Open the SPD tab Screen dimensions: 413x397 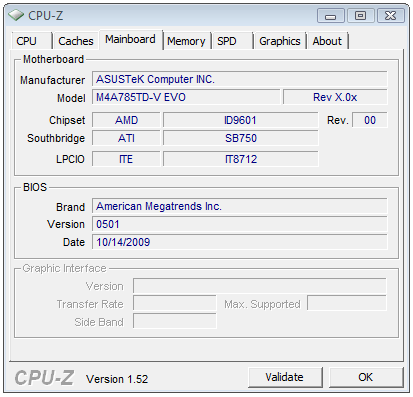pyautogui.click(x=232, y=41)
